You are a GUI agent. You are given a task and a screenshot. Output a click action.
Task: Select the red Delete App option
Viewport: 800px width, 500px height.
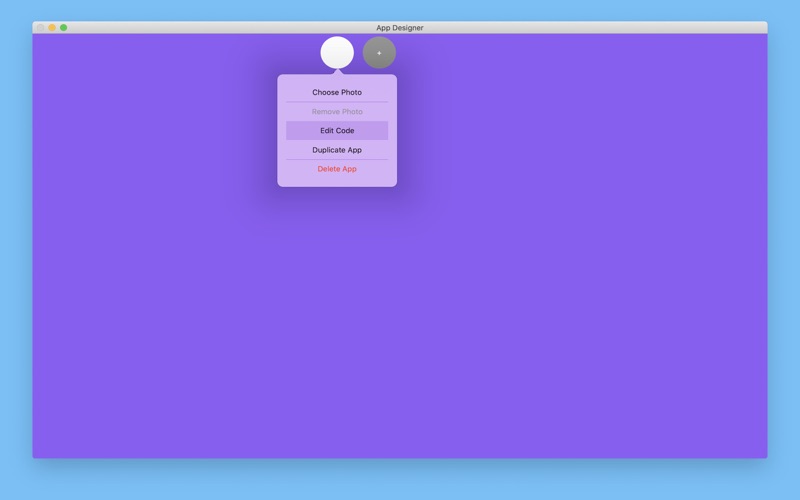[x=337, y=169]
